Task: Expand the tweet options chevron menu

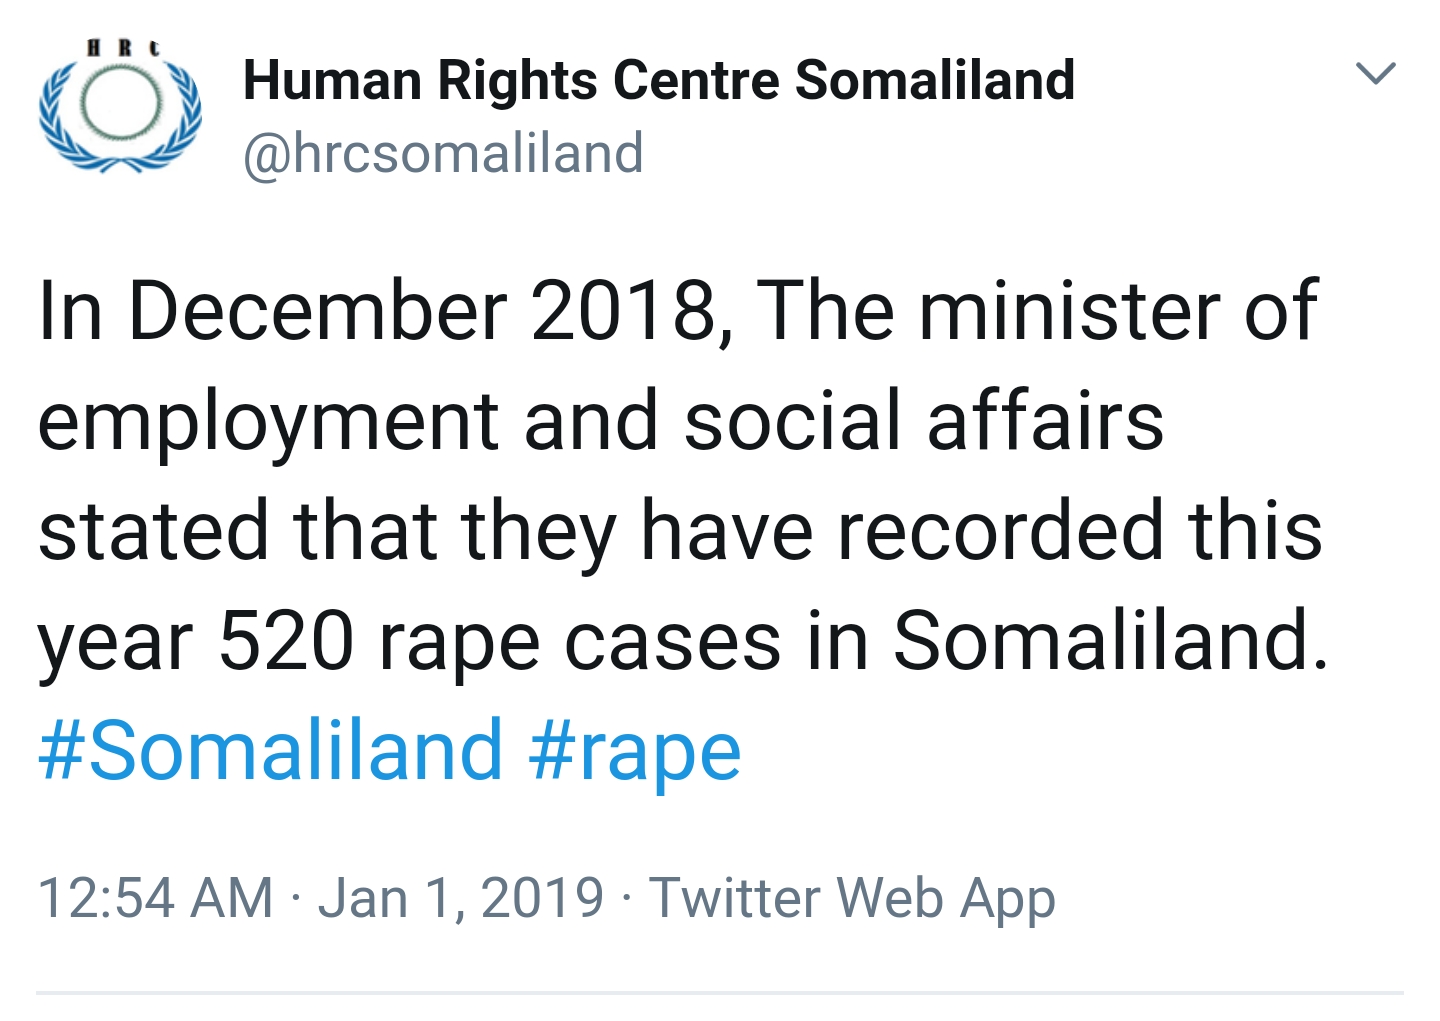Action: click(1375, 73)
